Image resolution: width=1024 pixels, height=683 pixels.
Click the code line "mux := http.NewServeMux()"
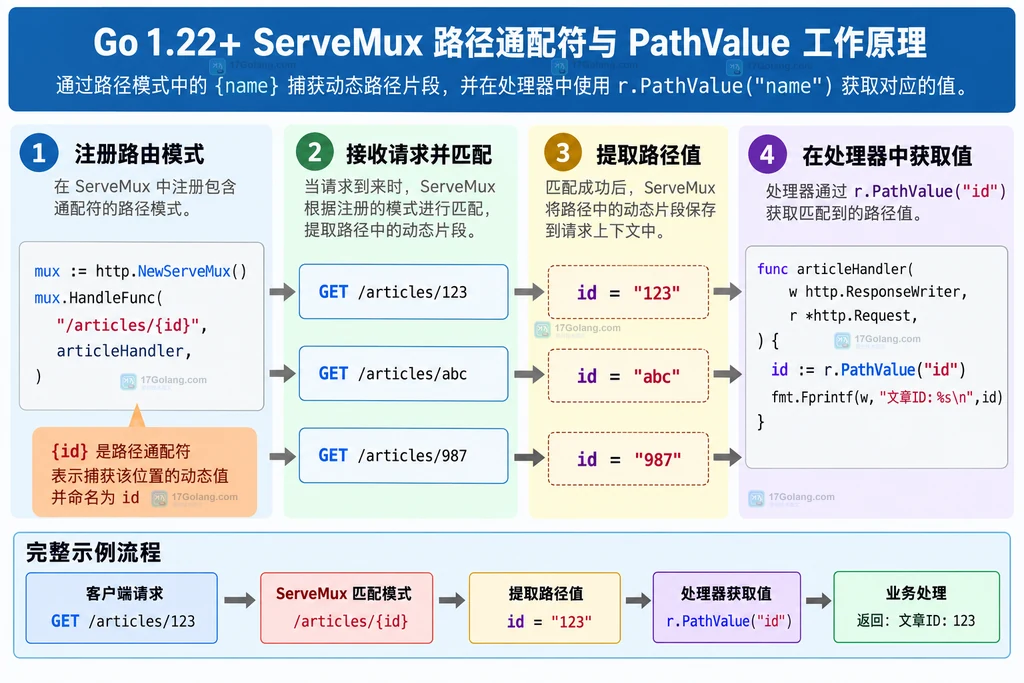pos(140,271)
